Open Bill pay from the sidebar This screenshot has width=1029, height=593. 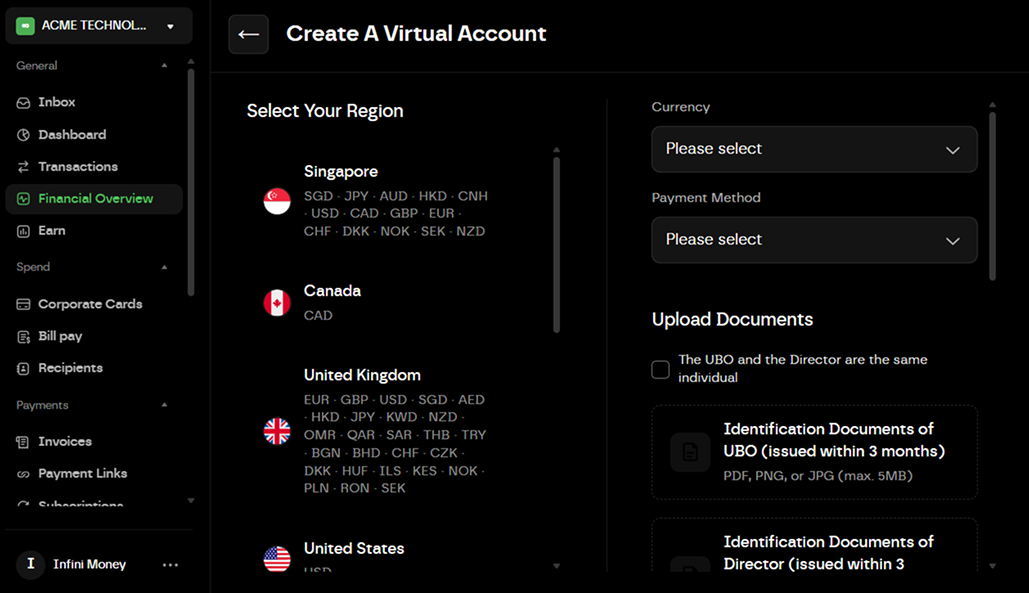point(24,335)
